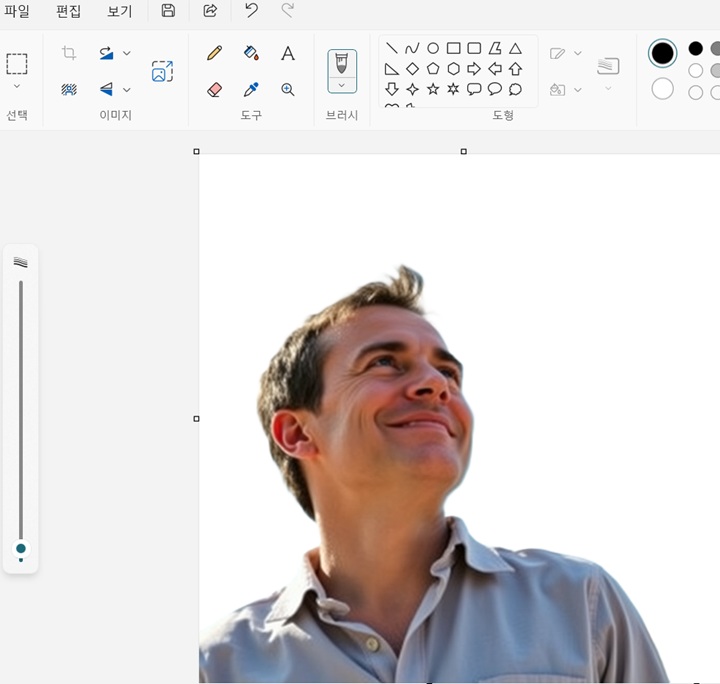This screenshot has height=684, width=720.
Task: Click the top-center canvas resize handle
Action: (464, 151)
